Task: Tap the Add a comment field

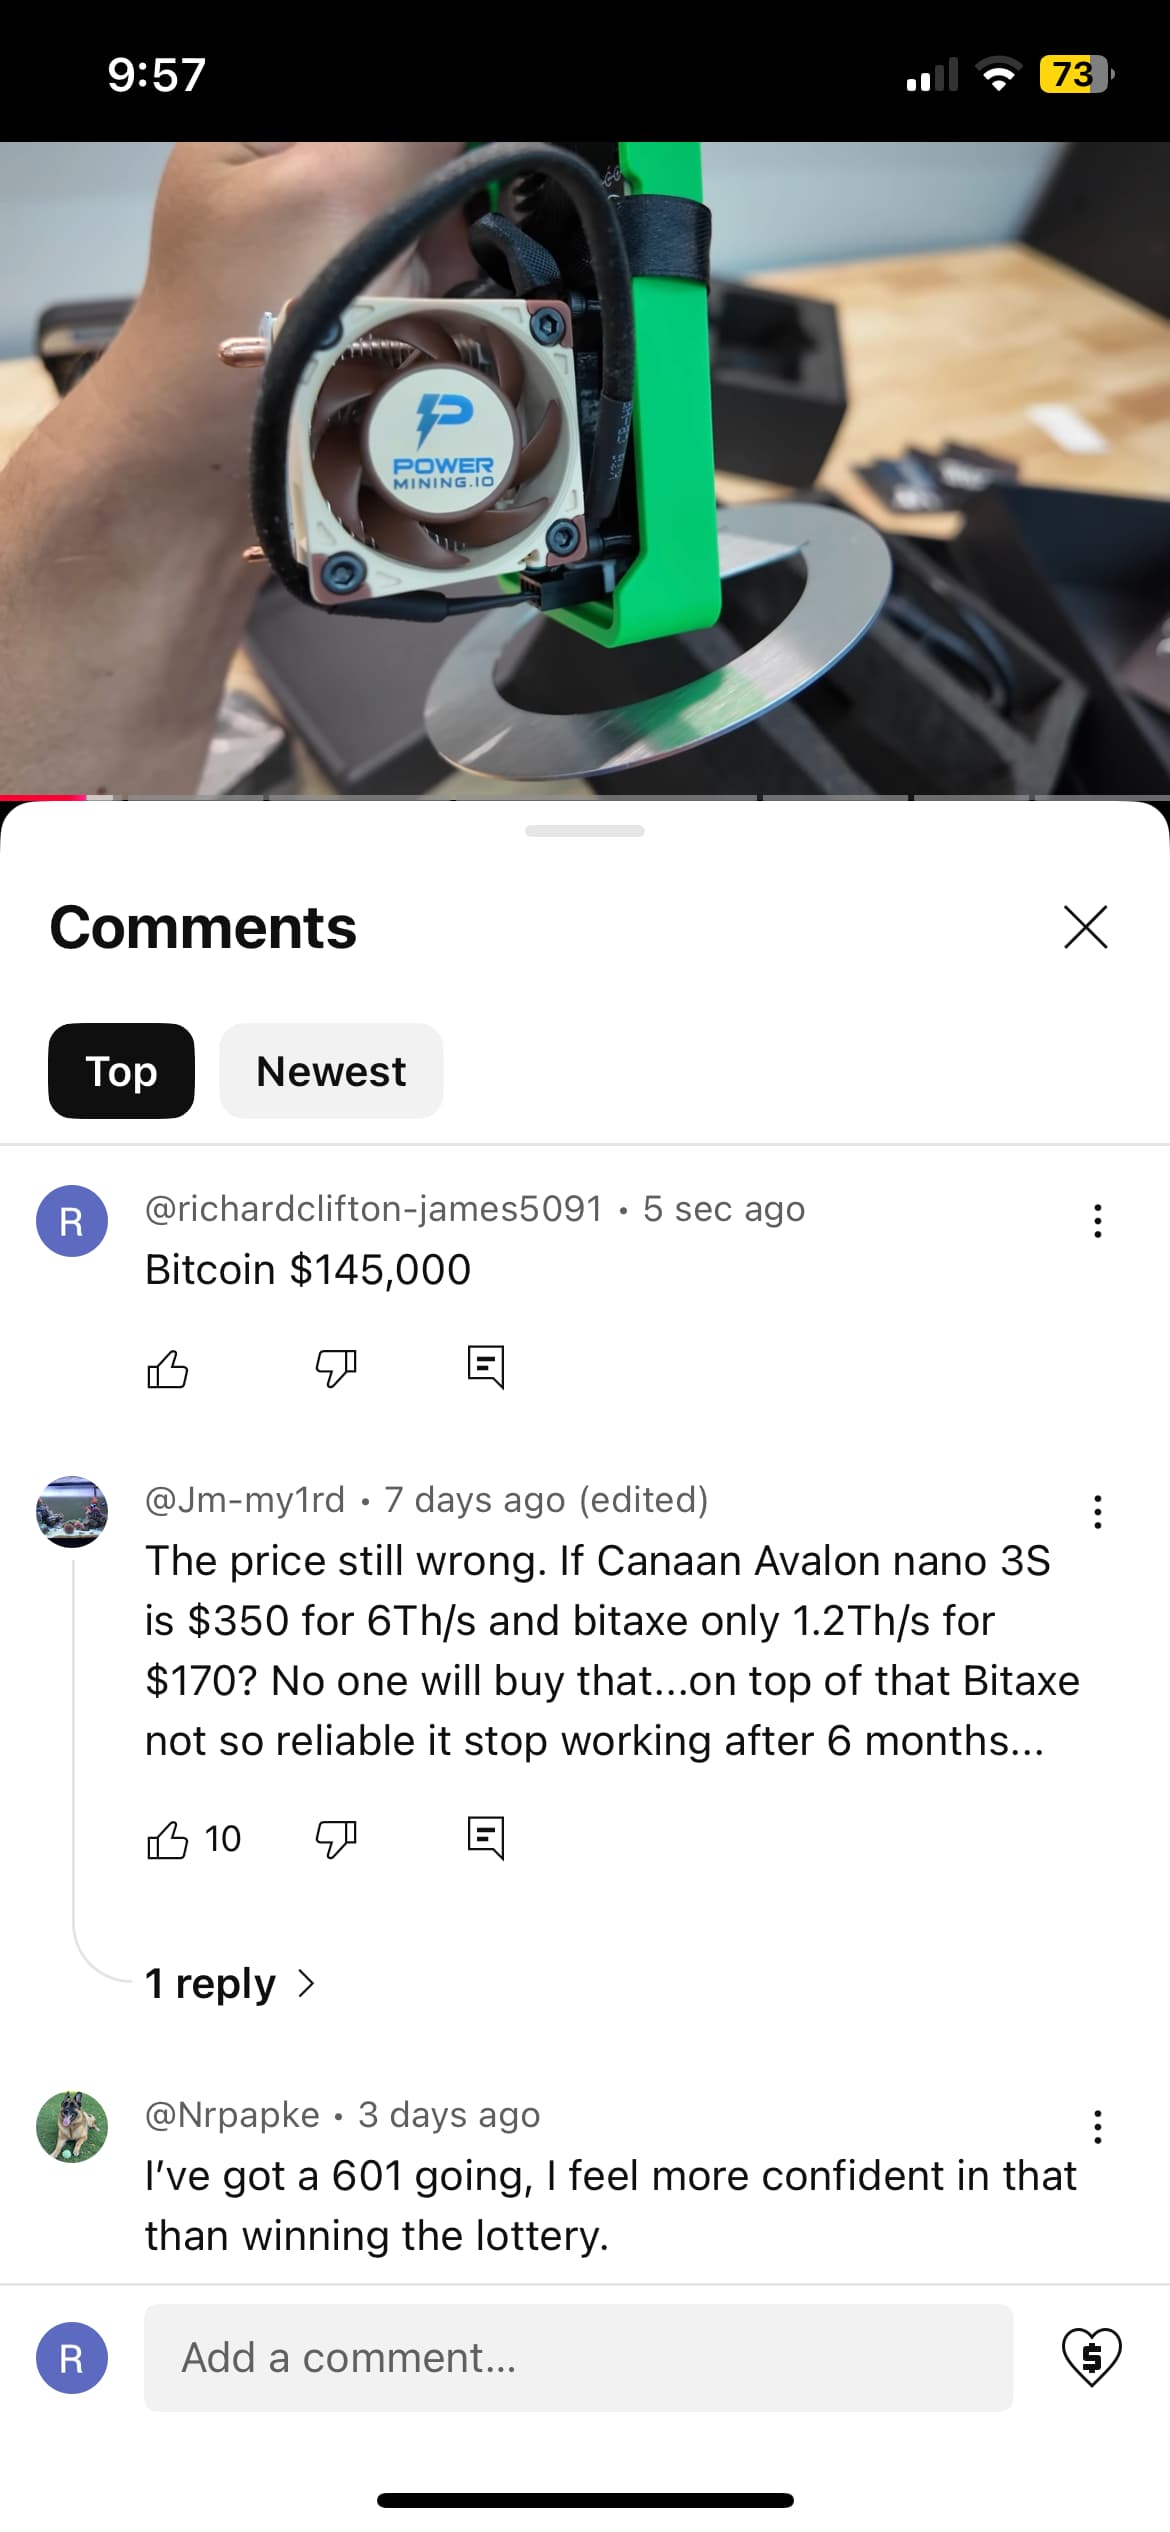Action: [x=578, y=2358]
